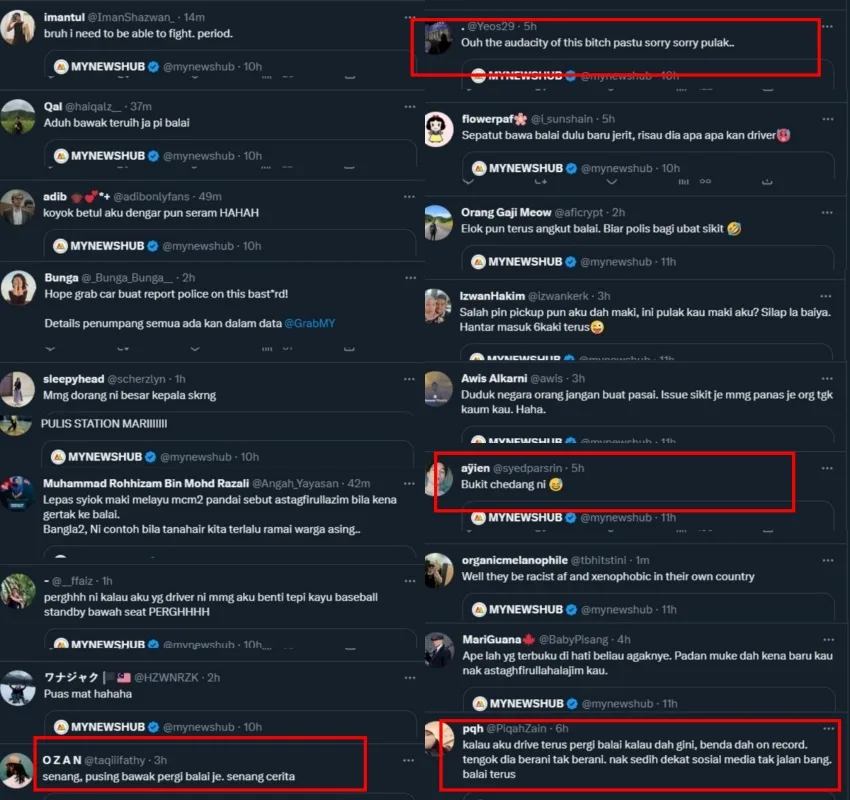Click the @HZWNRZK handle
The image size is (850, 800).
coord(166,678)
